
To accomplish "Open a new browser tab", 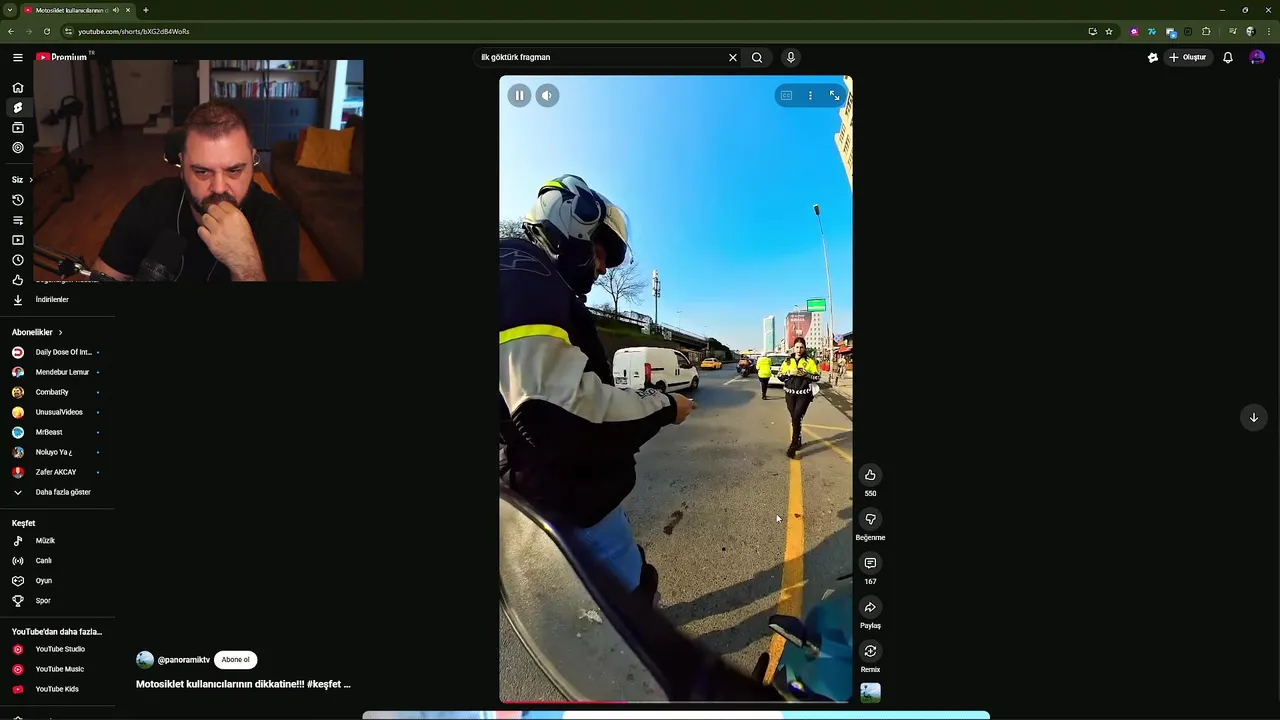I will click(x=145, y=10).
